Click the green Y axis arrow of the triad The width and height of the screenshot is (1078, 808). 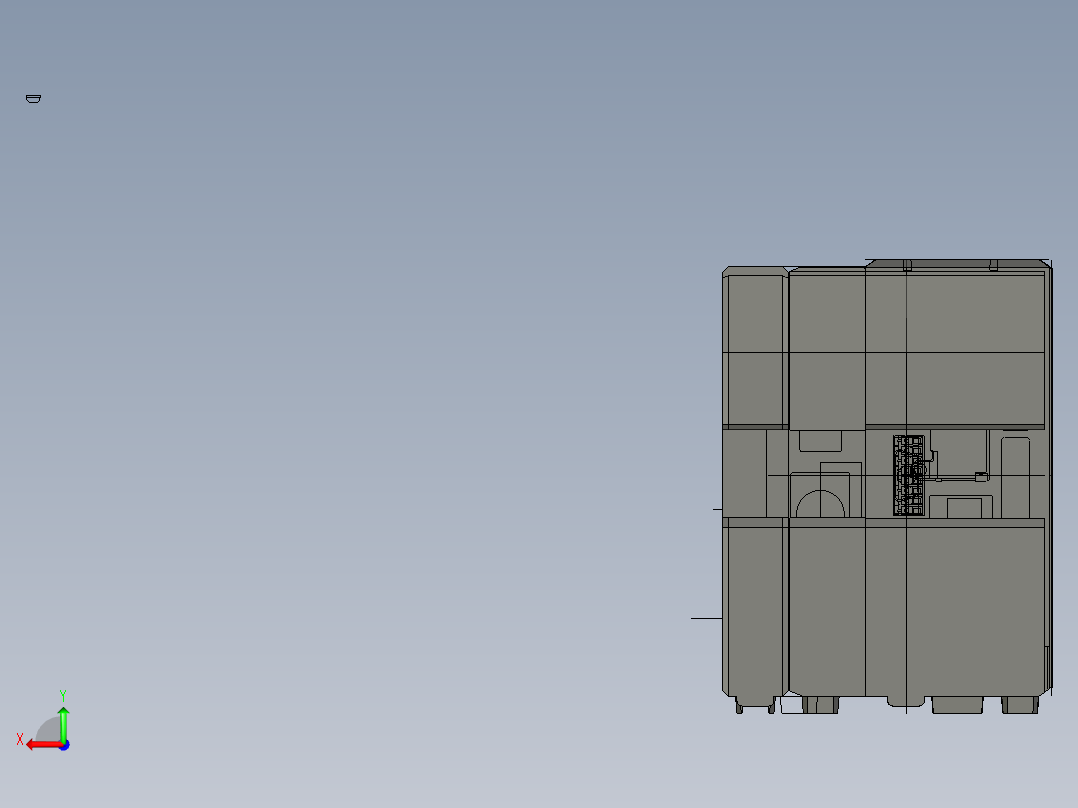(x=63, y=723)
